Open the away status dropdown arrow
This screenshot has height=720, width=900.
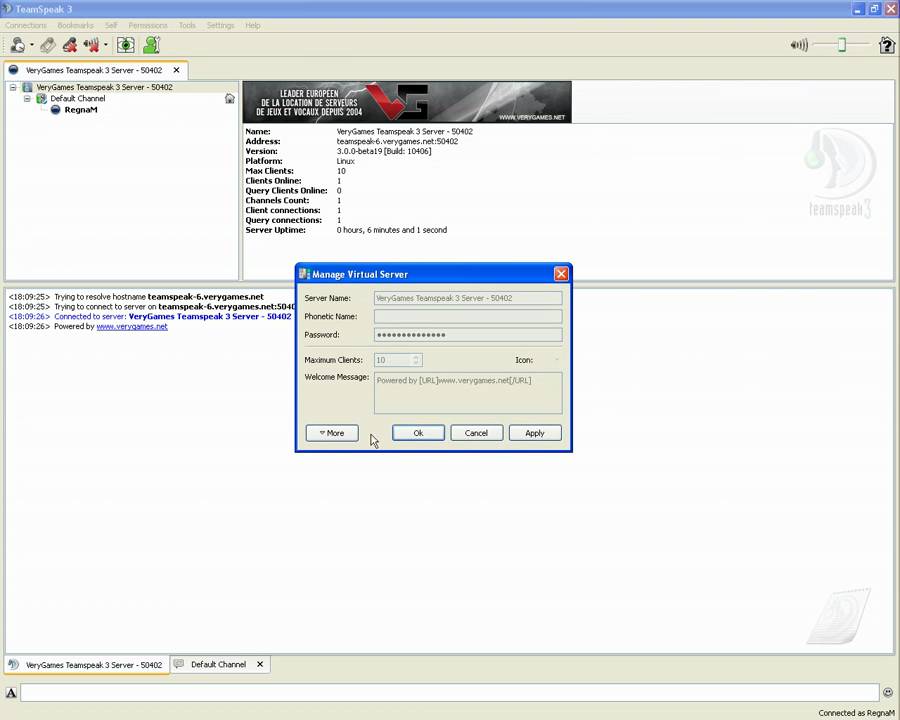point(32,45)
